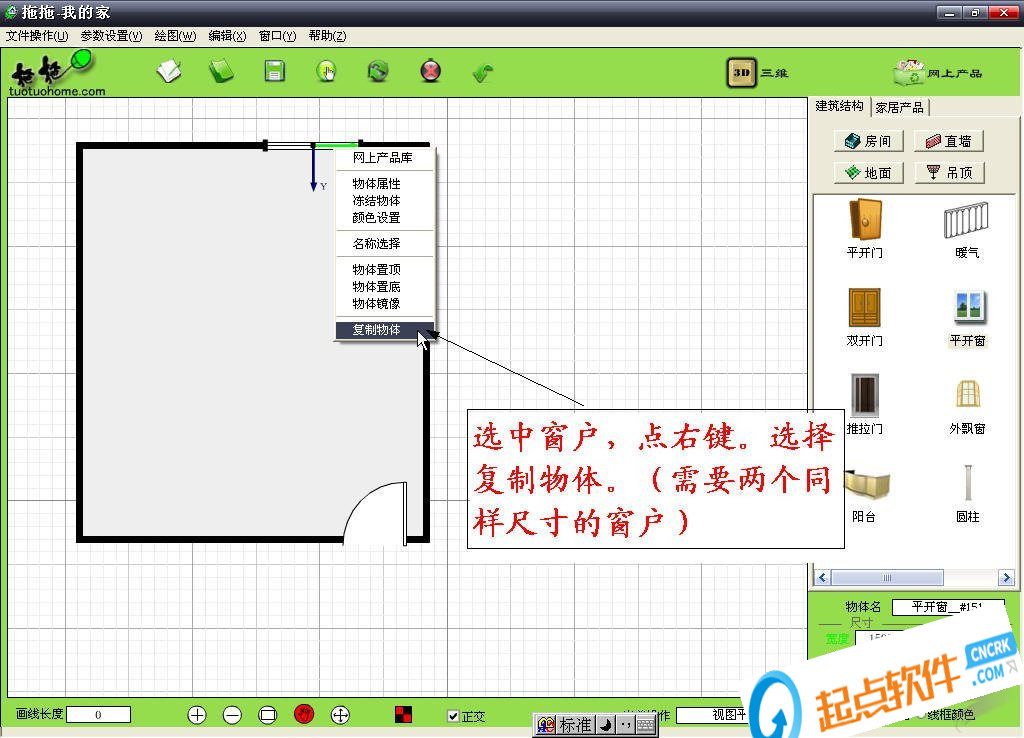Click the new document paper icon

click(169, 71)
